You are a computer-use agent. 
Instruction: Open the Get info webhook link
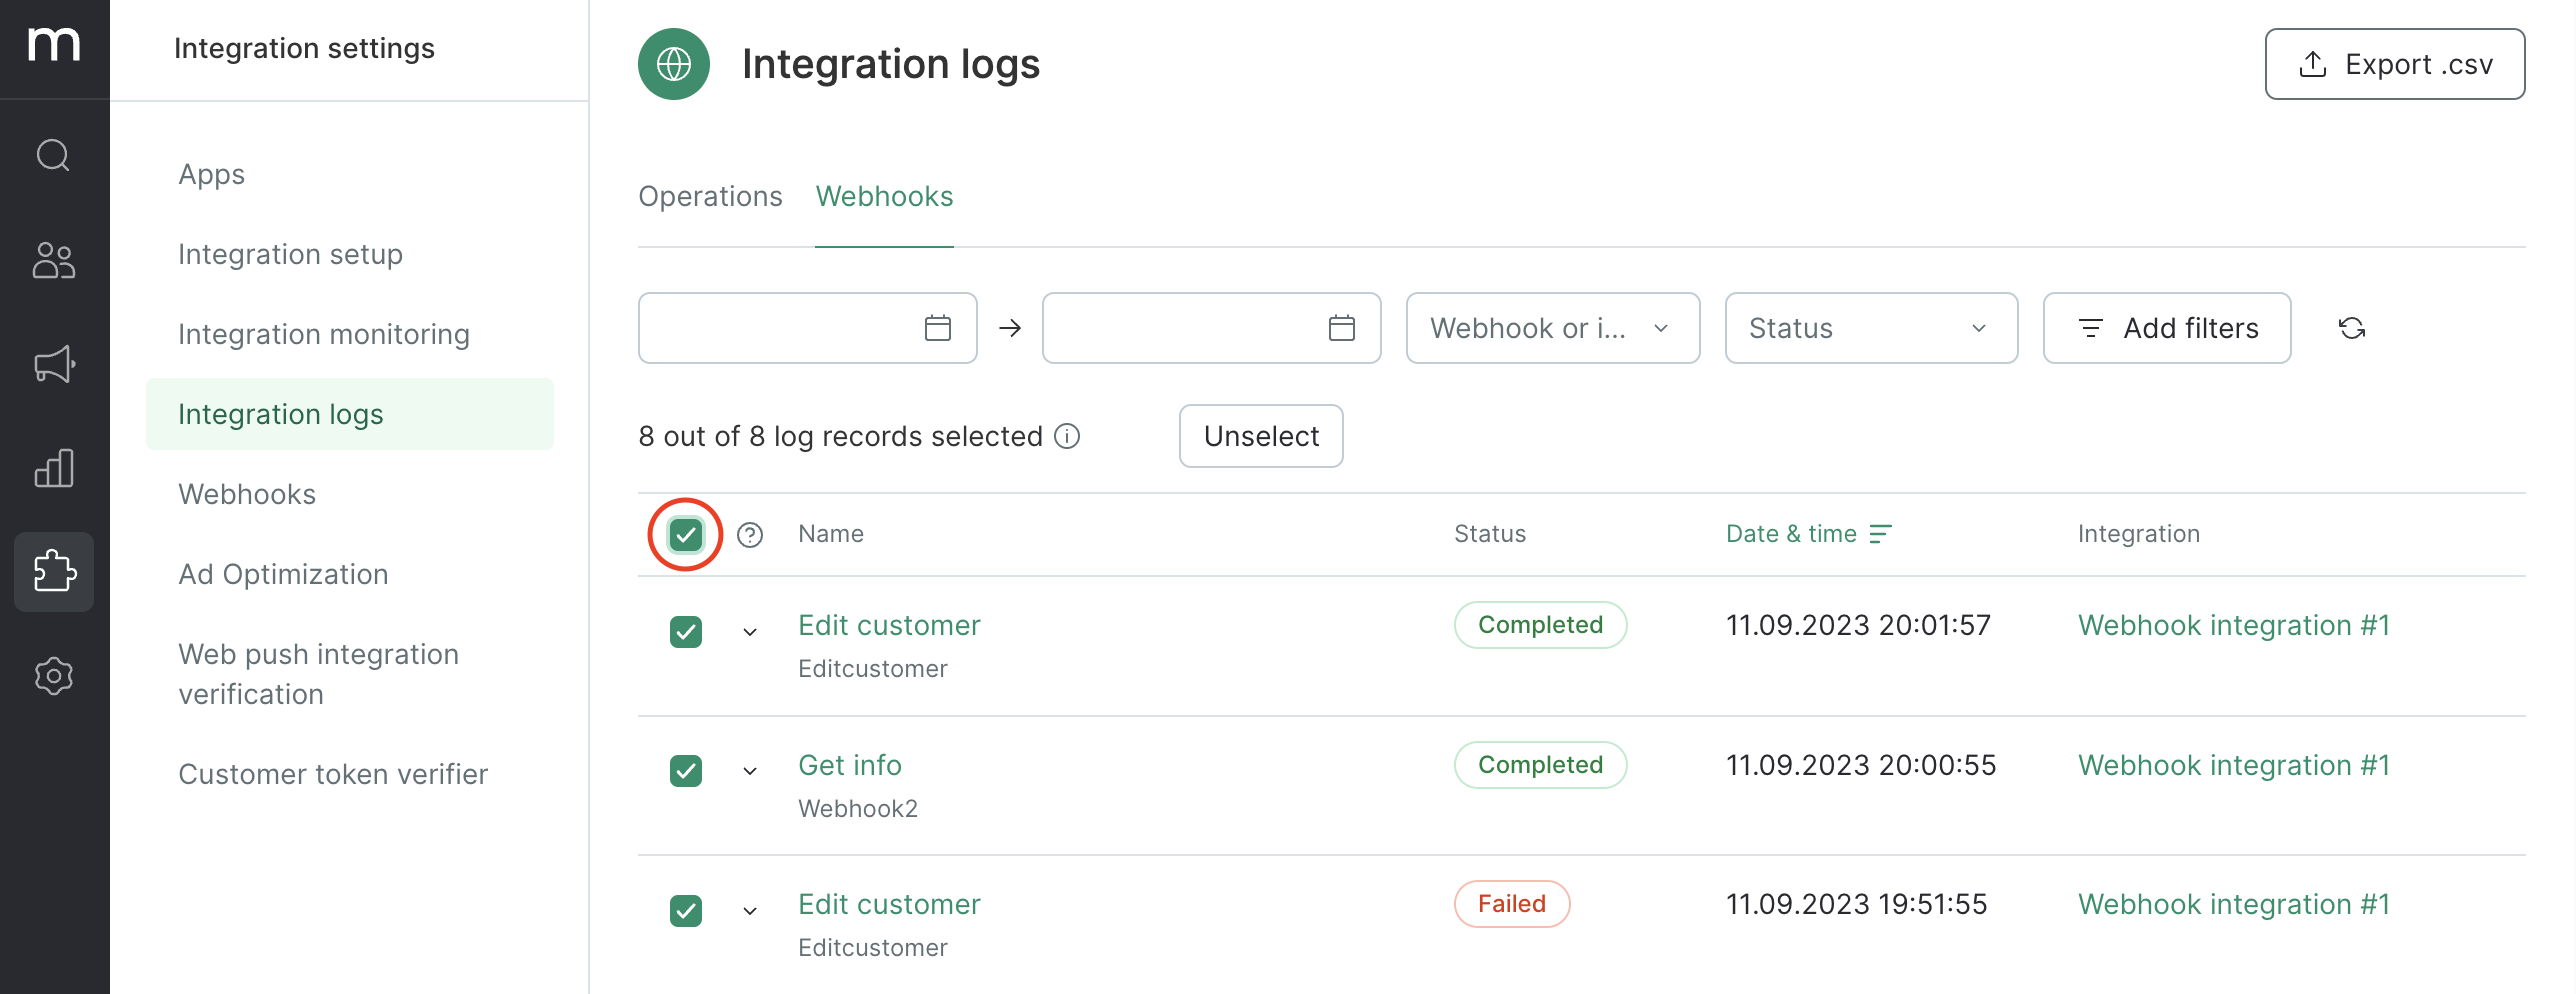click(850, 765)
